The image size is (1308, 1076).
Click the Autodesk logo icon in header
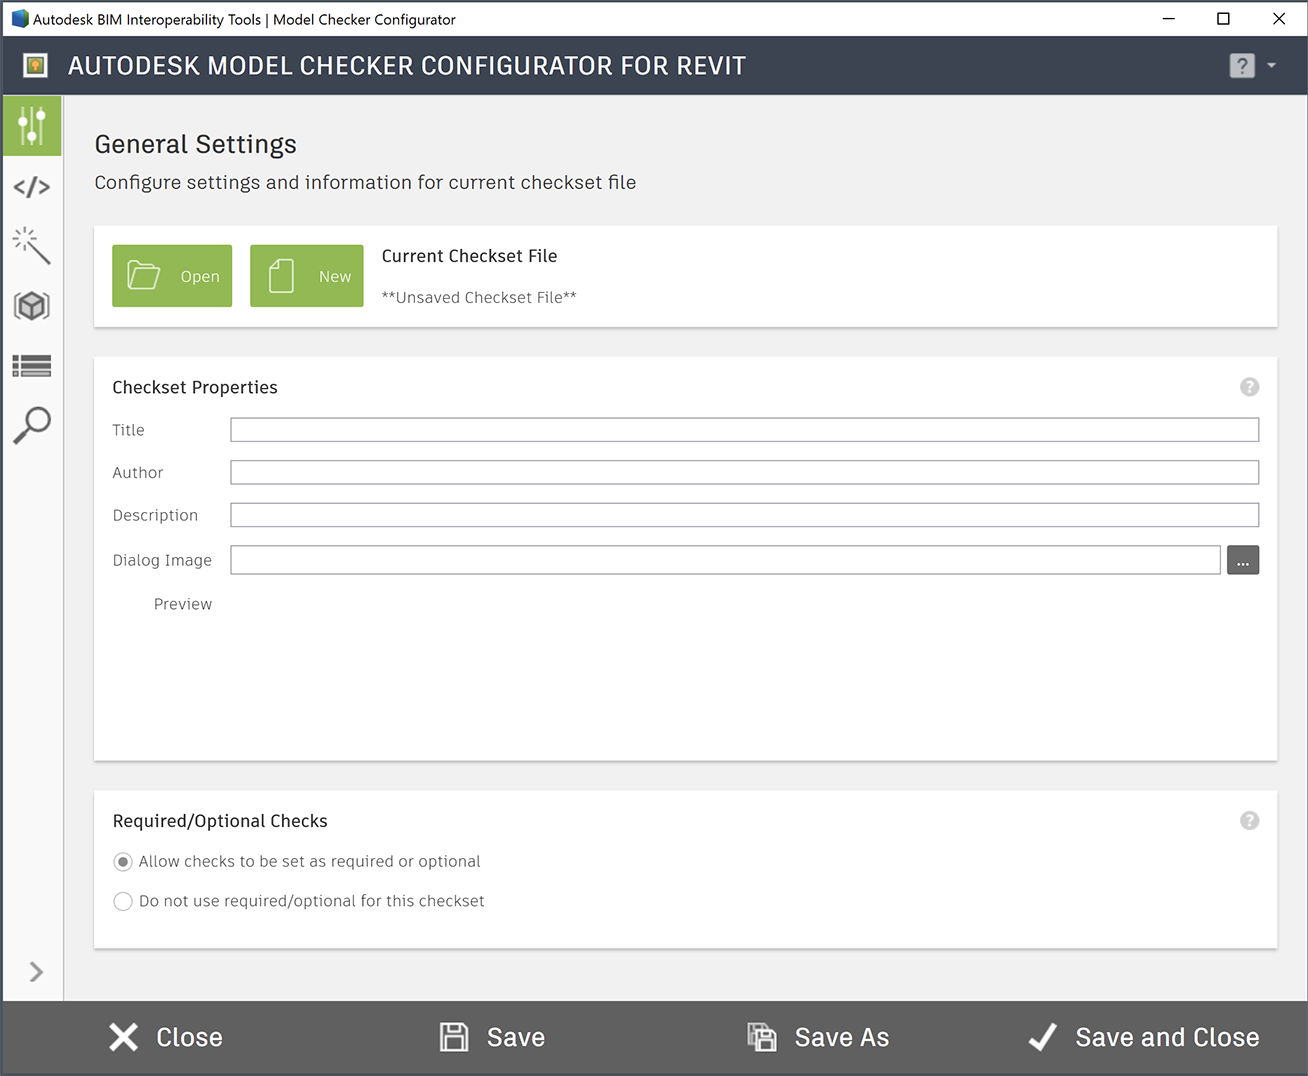[36, 66]
